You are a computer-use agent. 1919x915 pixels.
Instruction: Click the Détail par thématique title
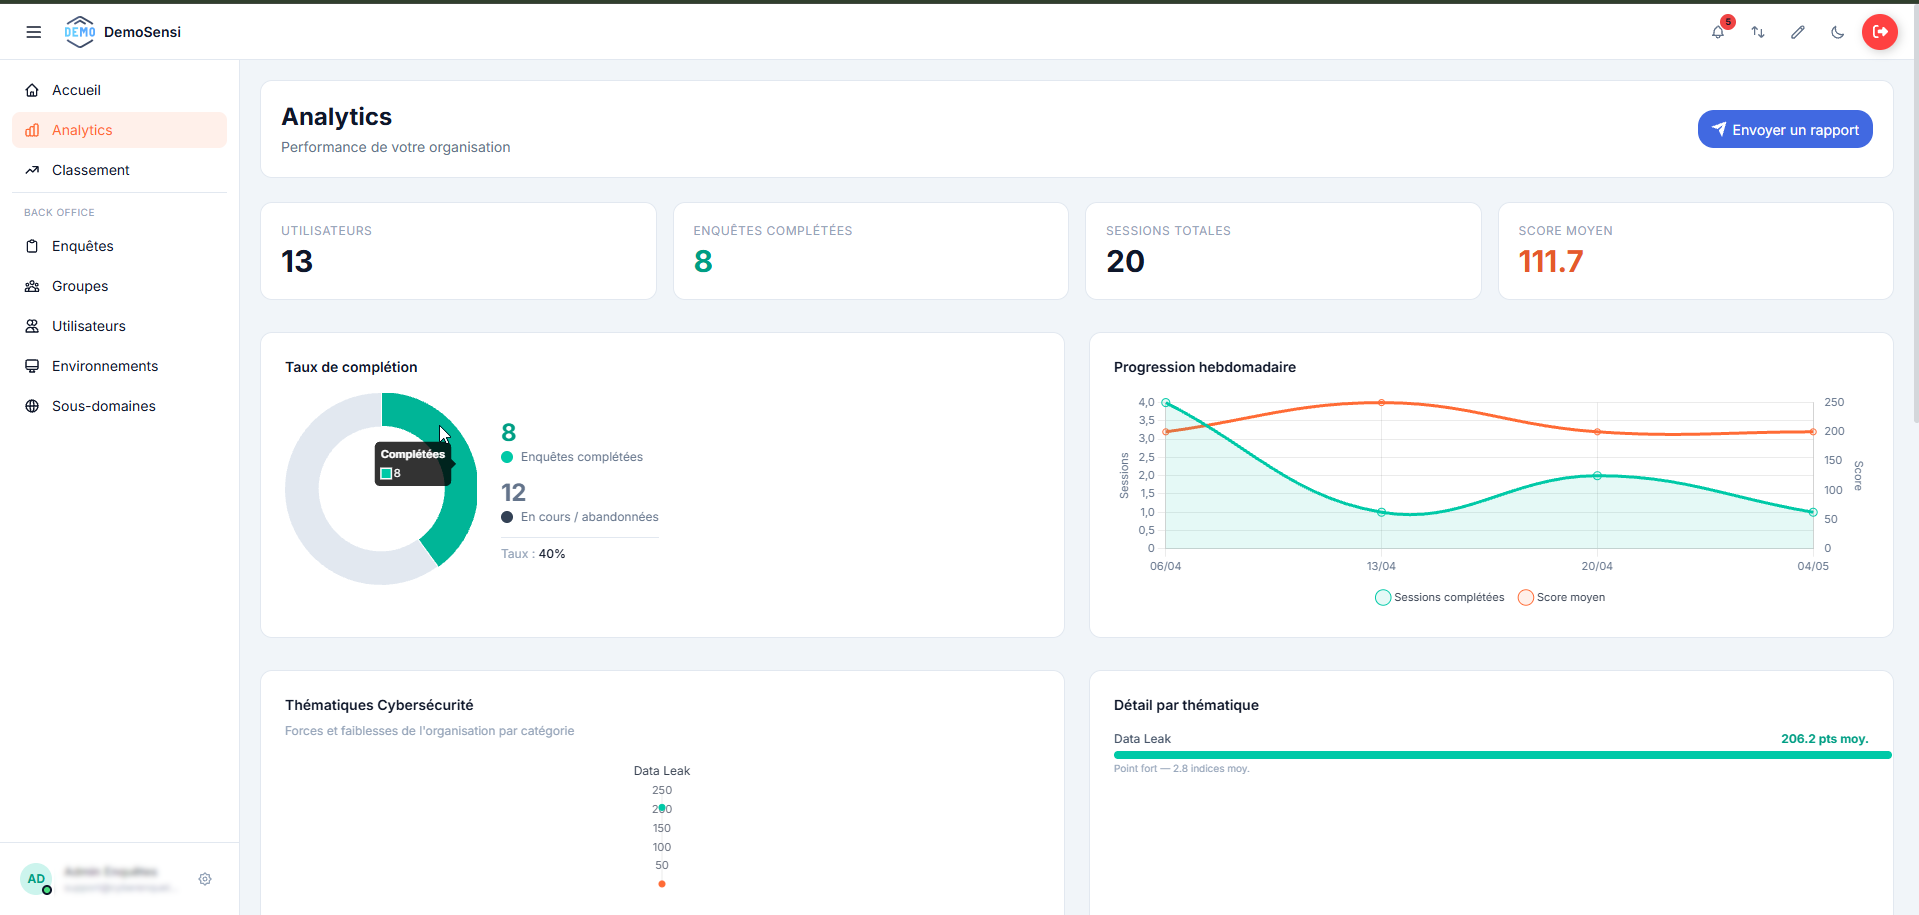pyautogui.click(x=1186, y=705)
